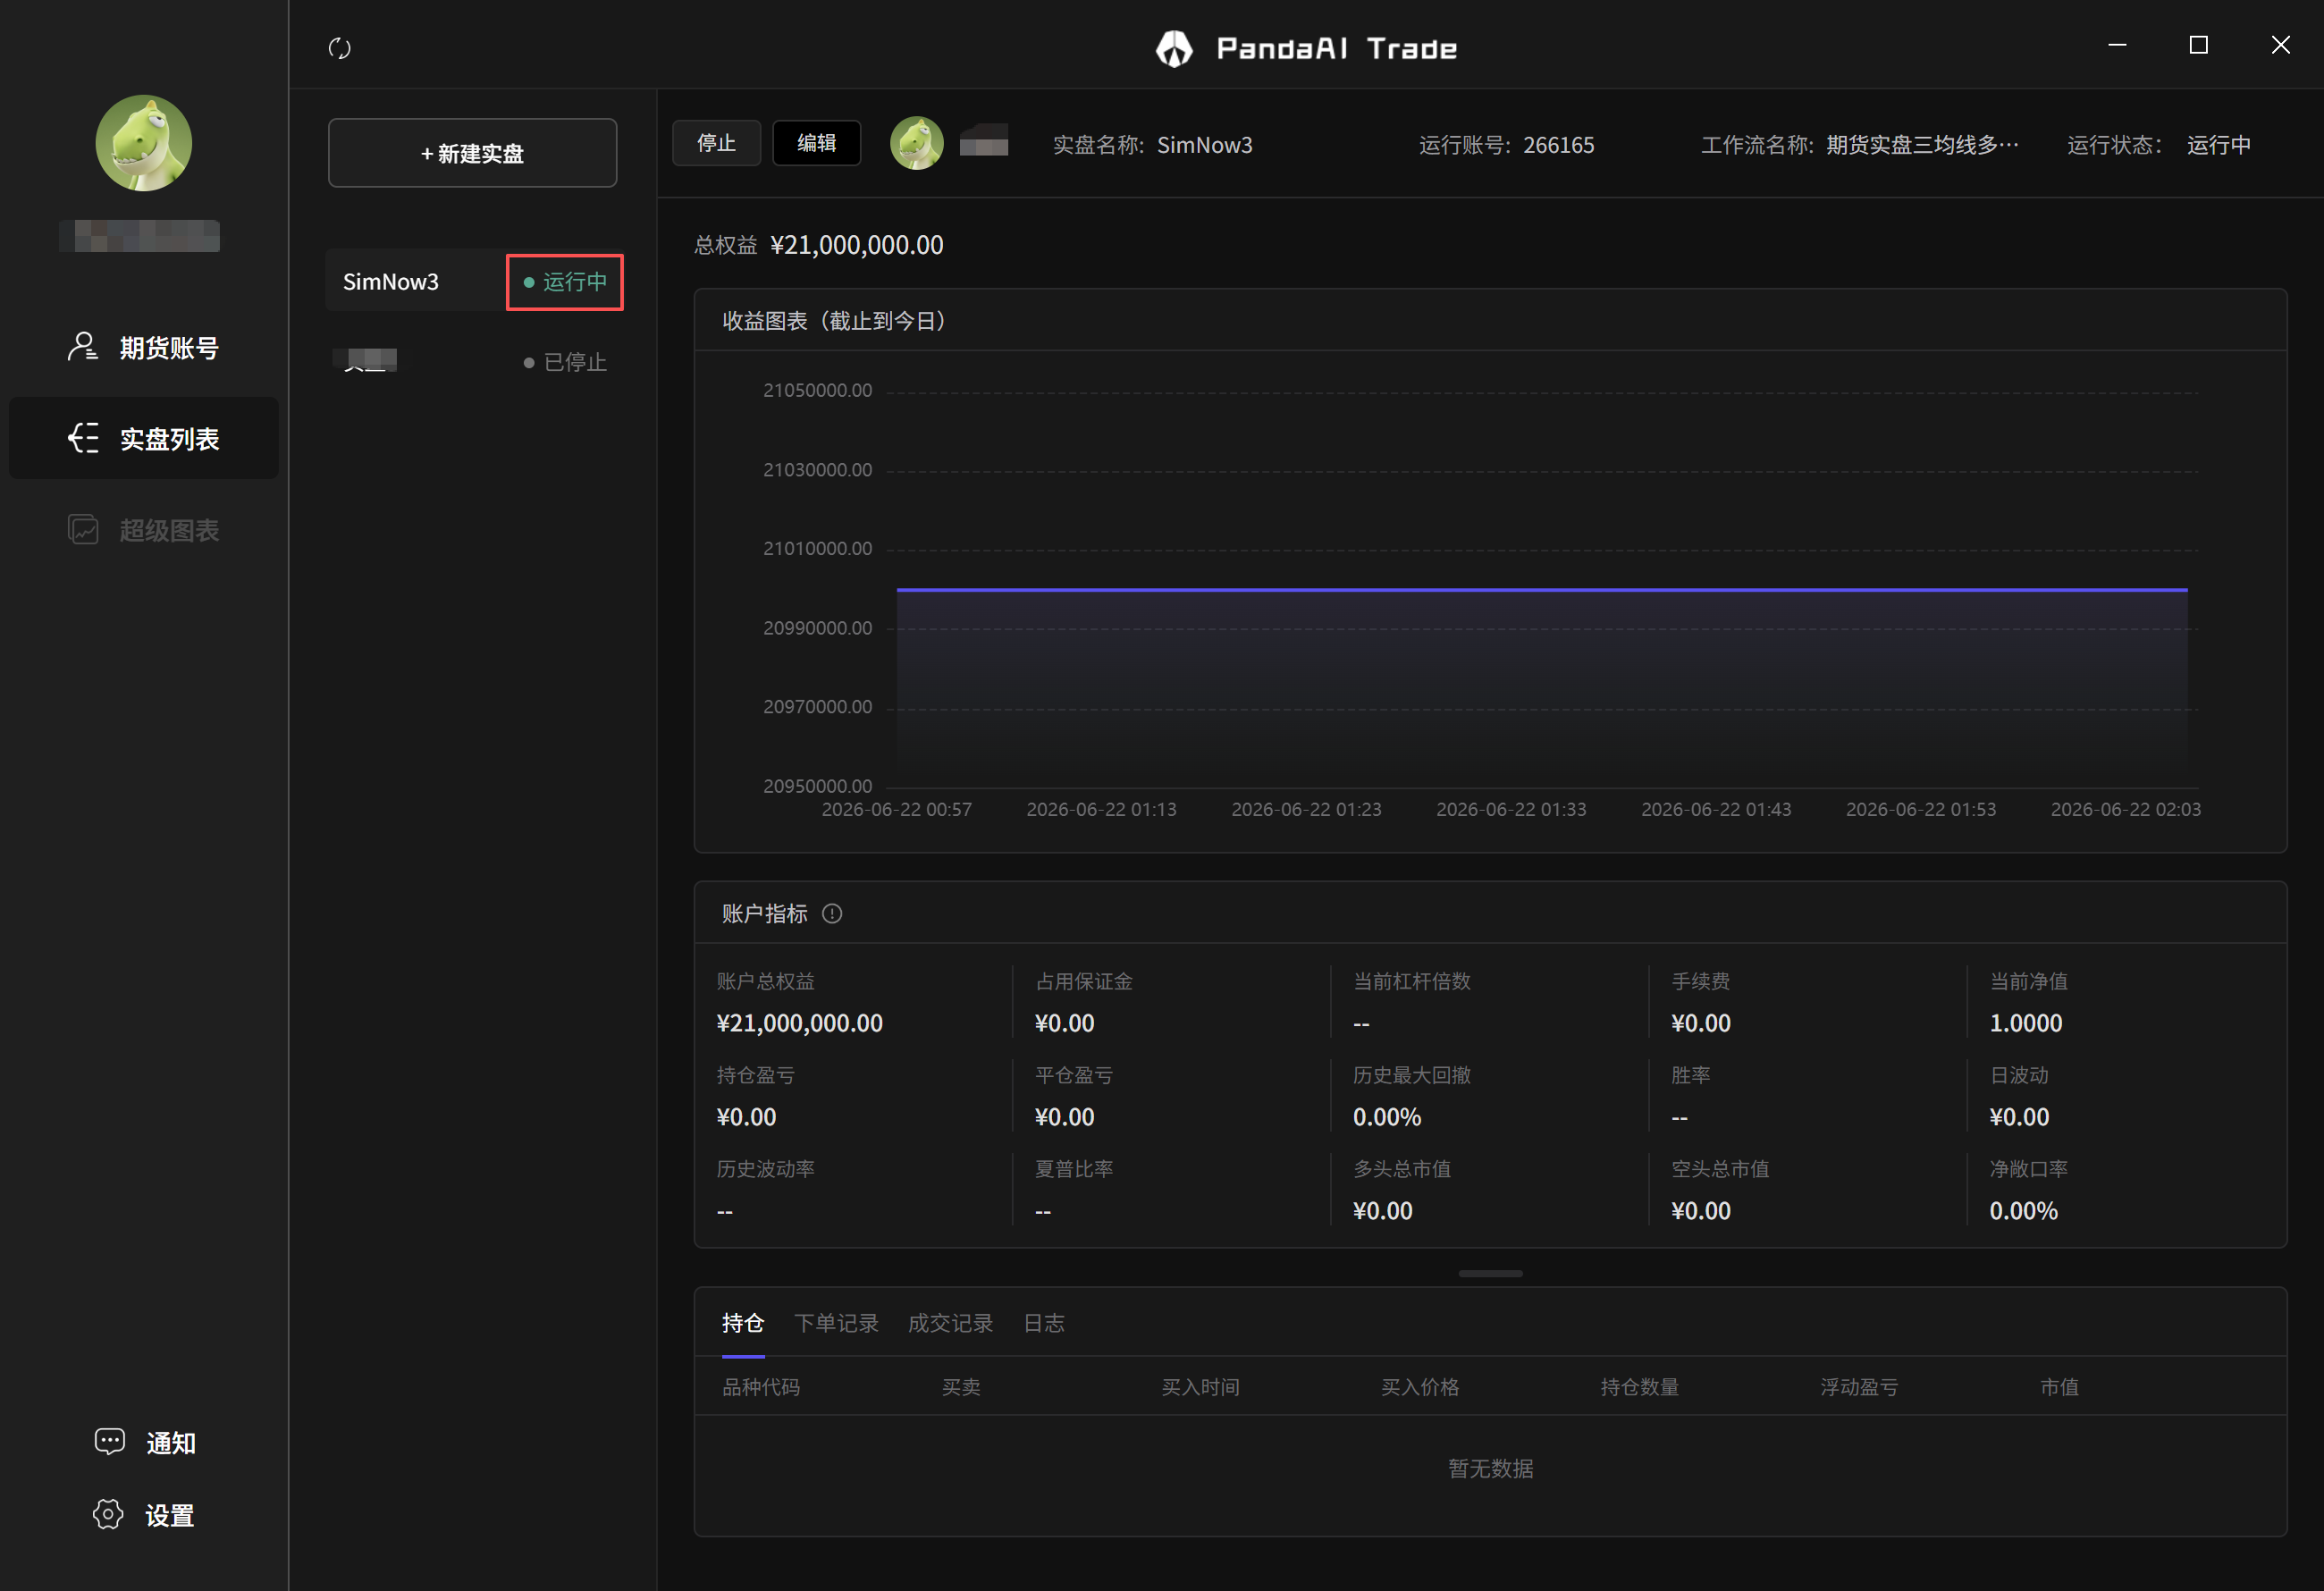Image resolution: width=2324 pixels, height=1591 pixels.
Task: Click the 运行账号: 266165 text
Action: coord(1506,145)
